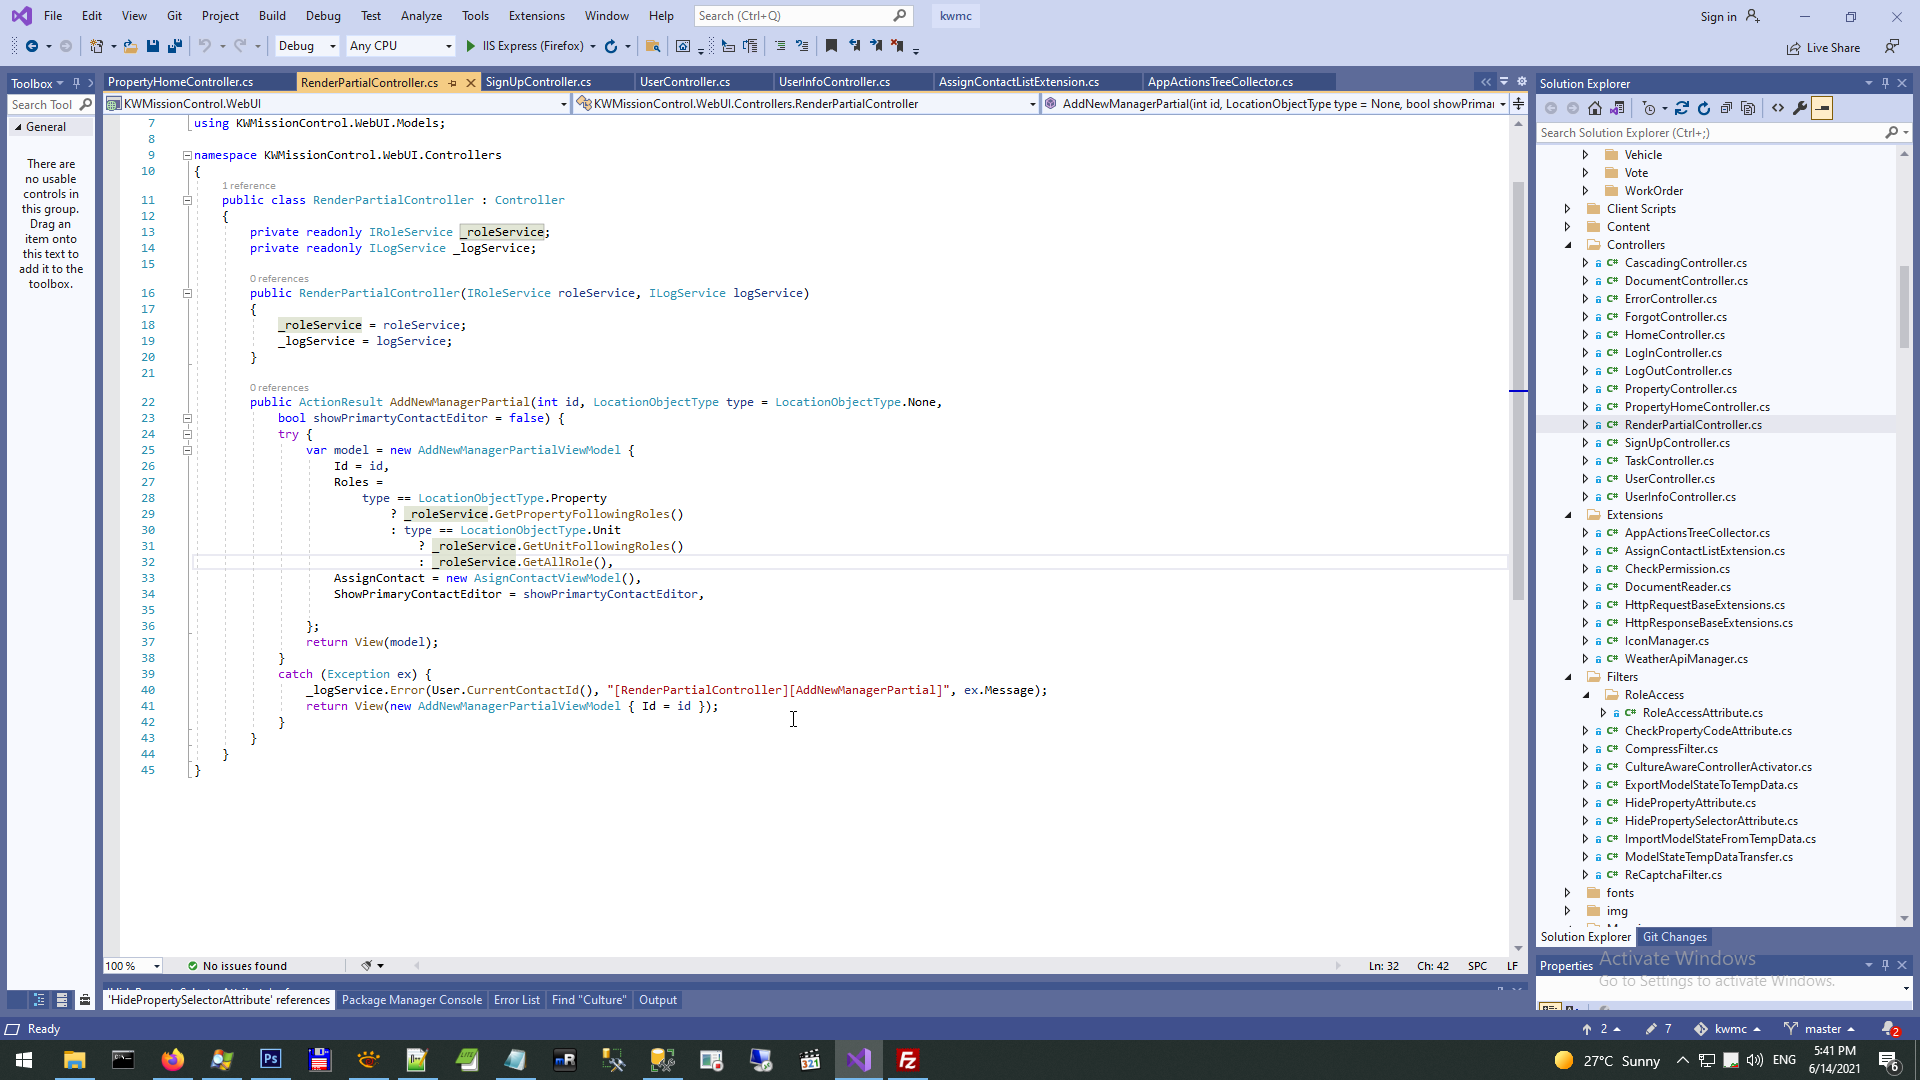
Task: Click Collapse All in Solution Explorer
Action: 1726,108
